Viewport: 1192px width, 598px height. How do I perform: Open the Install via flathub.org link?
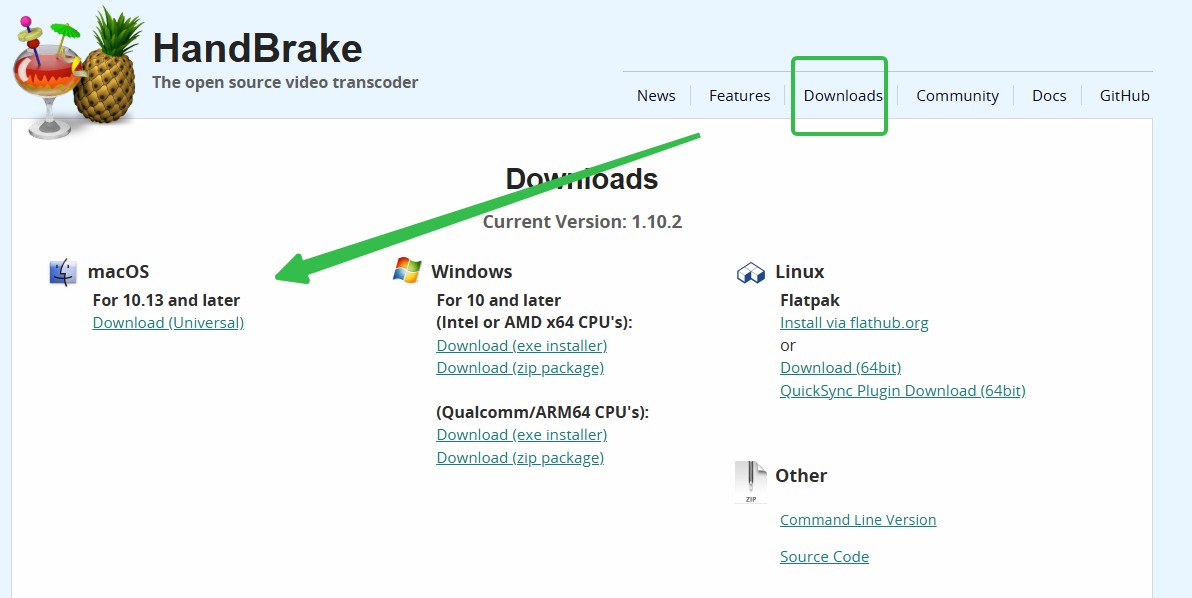854,323
